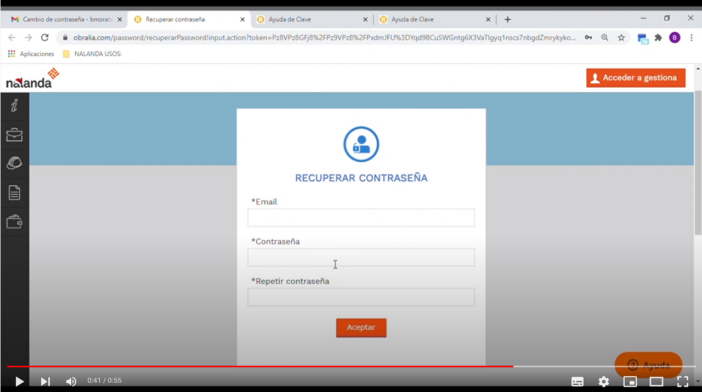Click the lock site-info icon in the address bar

point(65,38)
